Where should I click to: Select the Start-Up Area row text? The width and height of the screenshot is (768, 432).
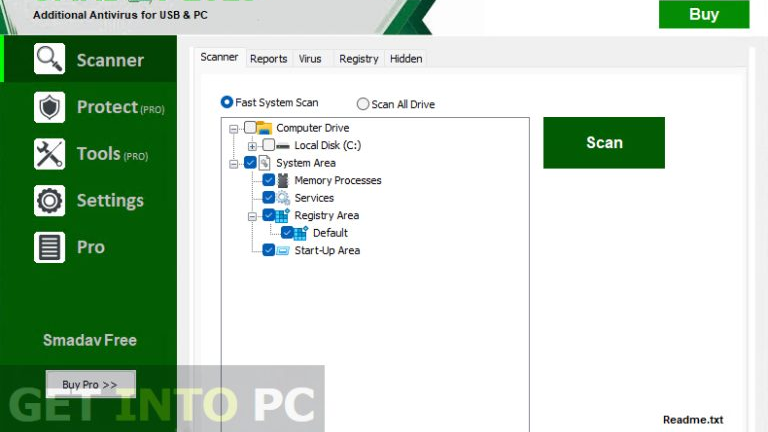(x=327, y=251)
